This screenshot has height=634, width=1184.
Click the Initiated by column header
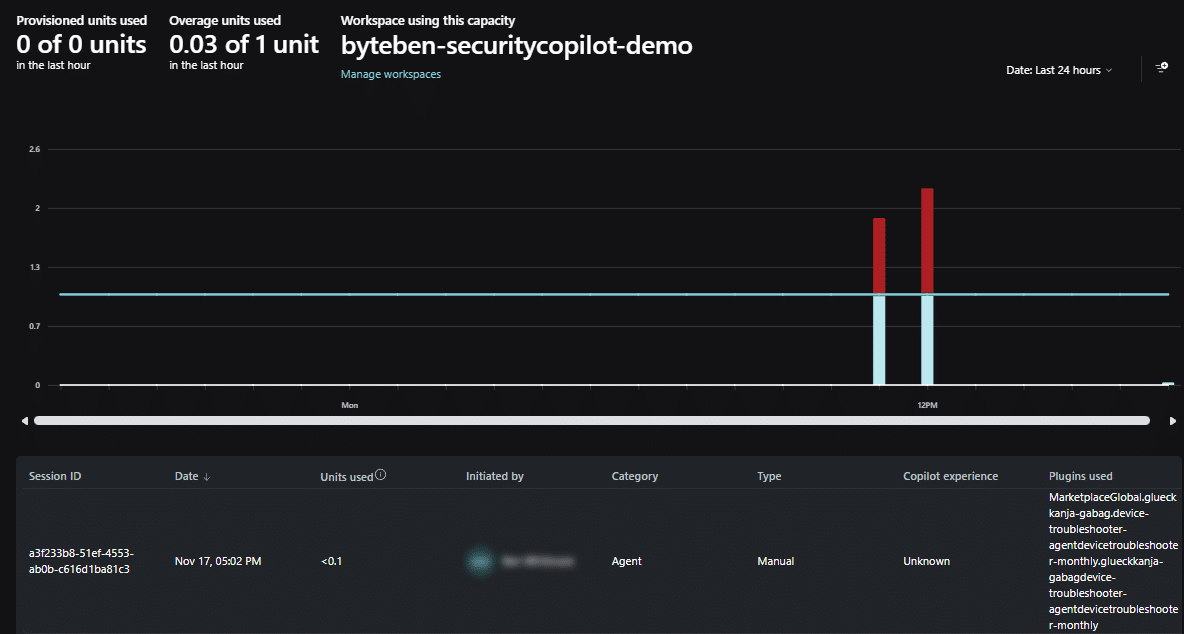click(494, 477)
